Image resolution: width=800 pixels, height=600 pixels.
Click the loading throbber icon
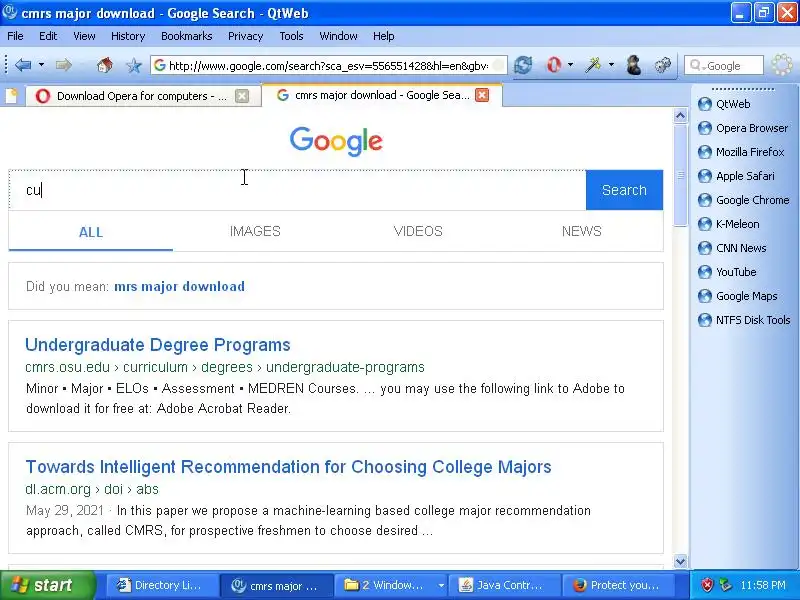pyautogui.click(x=781, y=65)
